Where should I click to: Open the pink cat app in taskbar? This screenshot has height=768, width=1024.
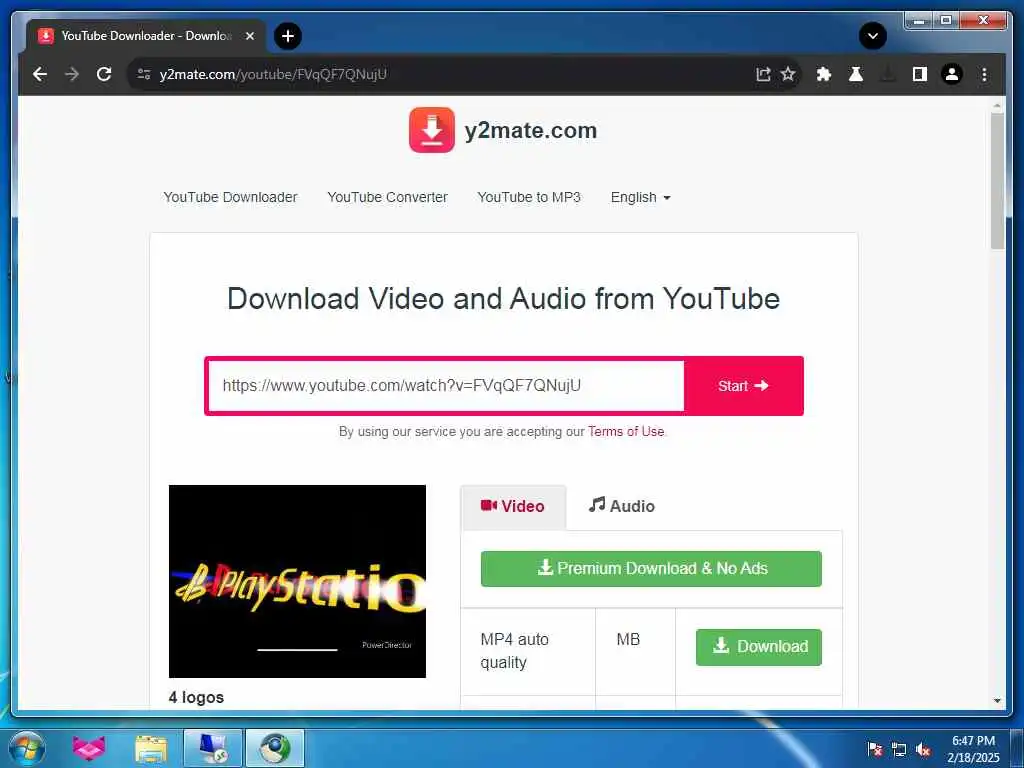click(88, 748)
